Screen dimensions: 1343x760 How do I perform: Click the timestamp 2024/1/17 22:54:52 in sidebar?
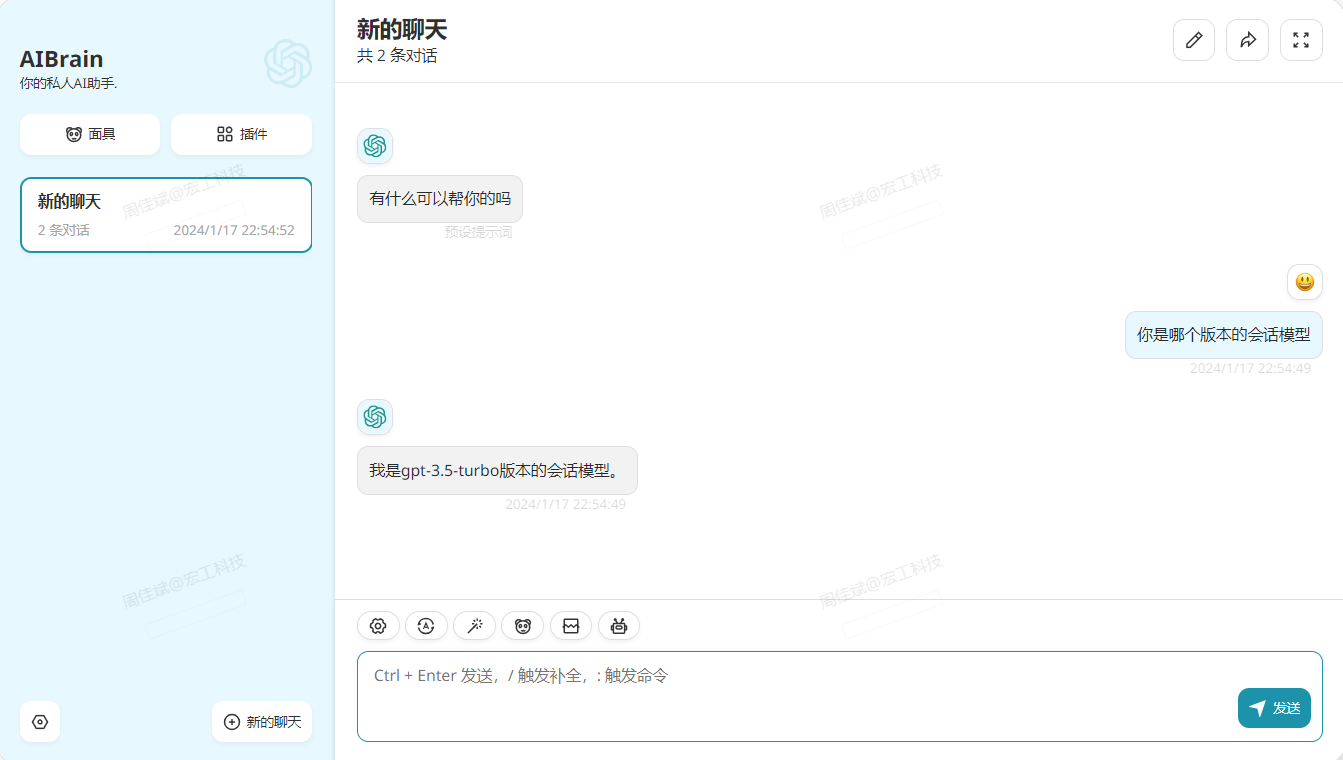tap(234, 230)
